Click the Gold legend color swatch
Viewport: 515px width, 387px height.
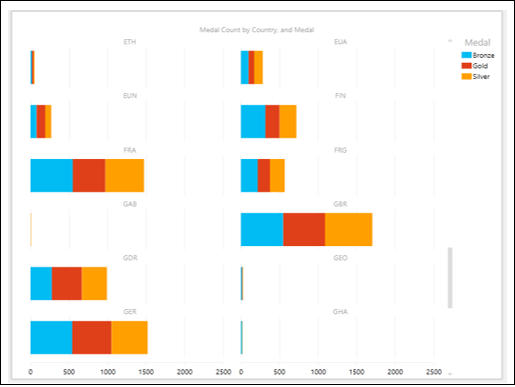pyautogui.click(x=466, y=66)
